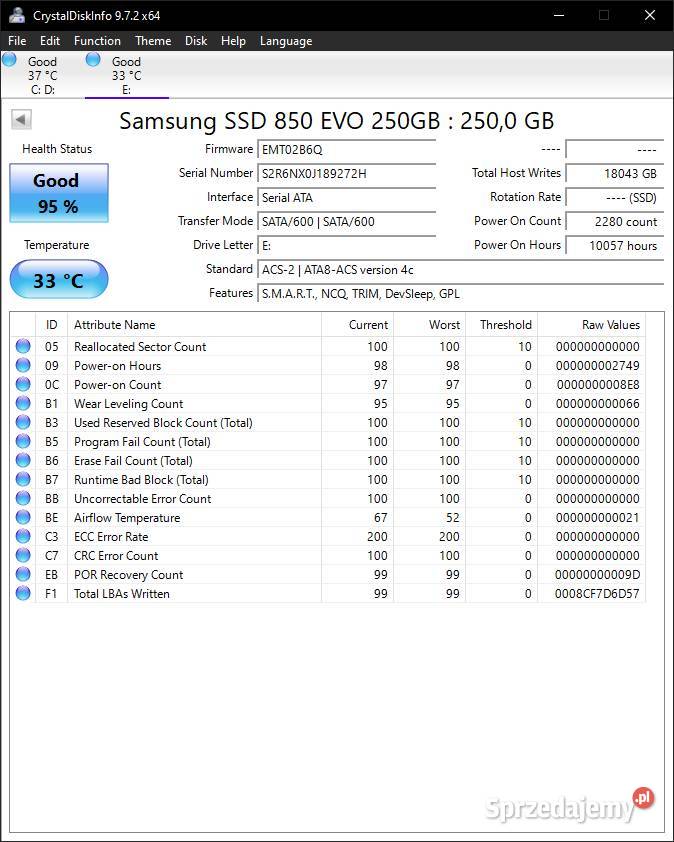This screenshot has height=842, width=674.
Task: Click the Total Host Writes value 18043 GB
Action: [614, 173]
